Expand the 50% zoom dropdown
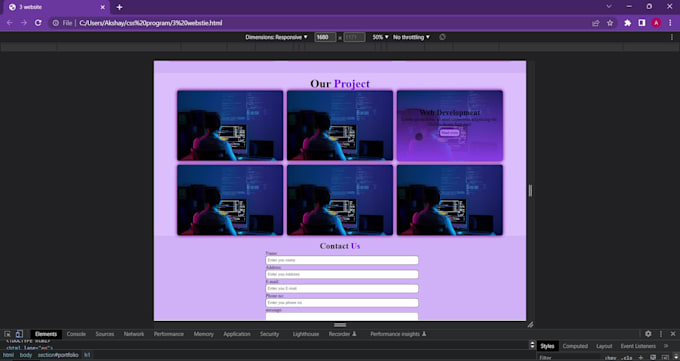Image resolution: width=680 pixels, height=361 pixels. (380, 37)
